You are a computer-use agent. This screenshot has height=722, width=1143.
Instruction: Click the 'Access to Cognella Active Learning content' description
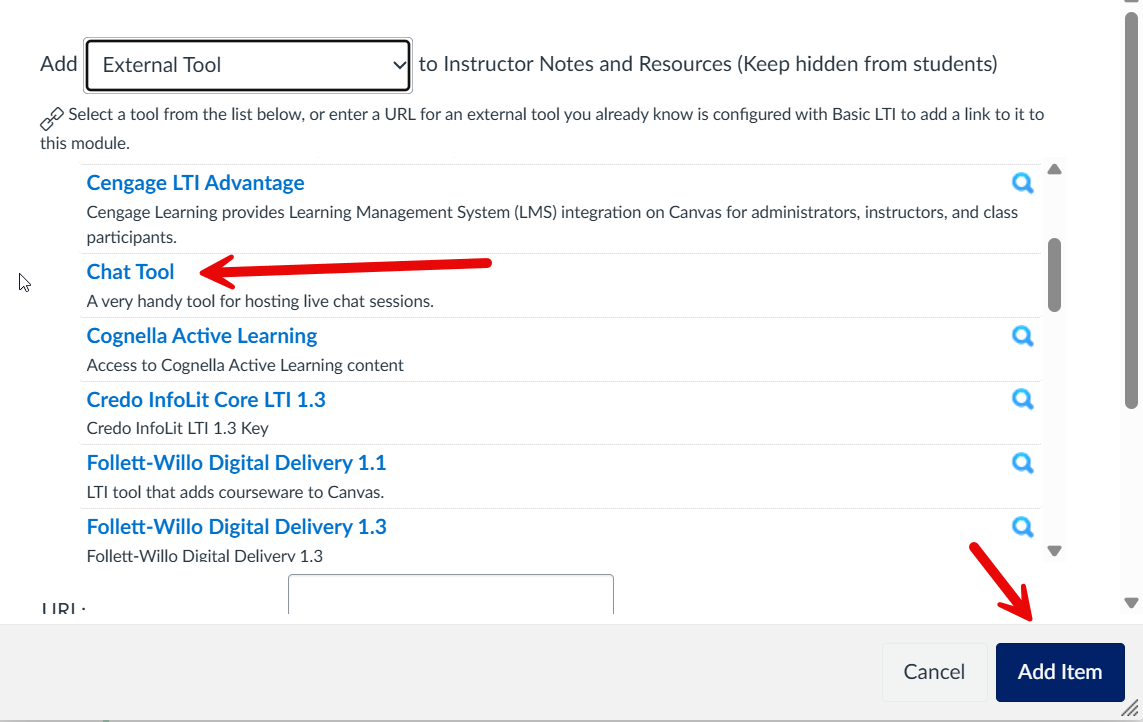245,365
